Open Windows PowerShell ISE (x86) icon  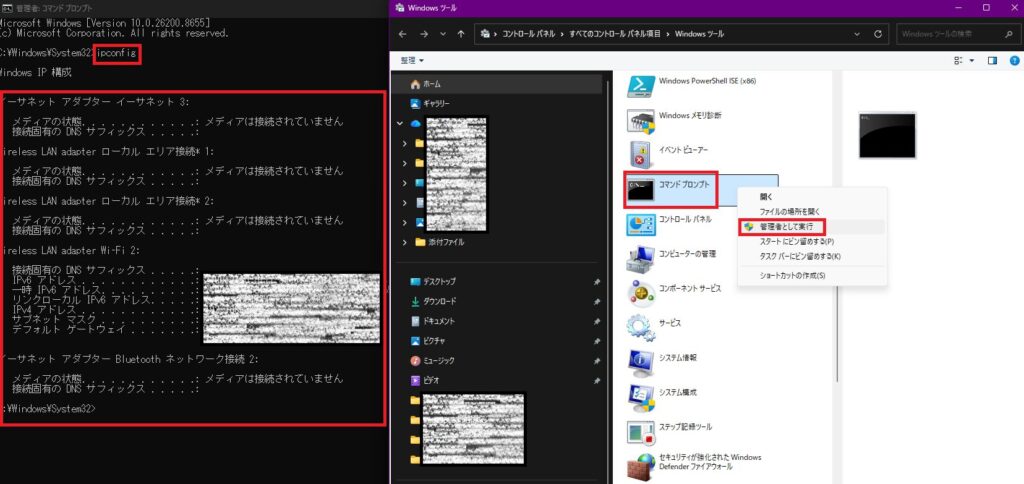(x=641, y=87)
